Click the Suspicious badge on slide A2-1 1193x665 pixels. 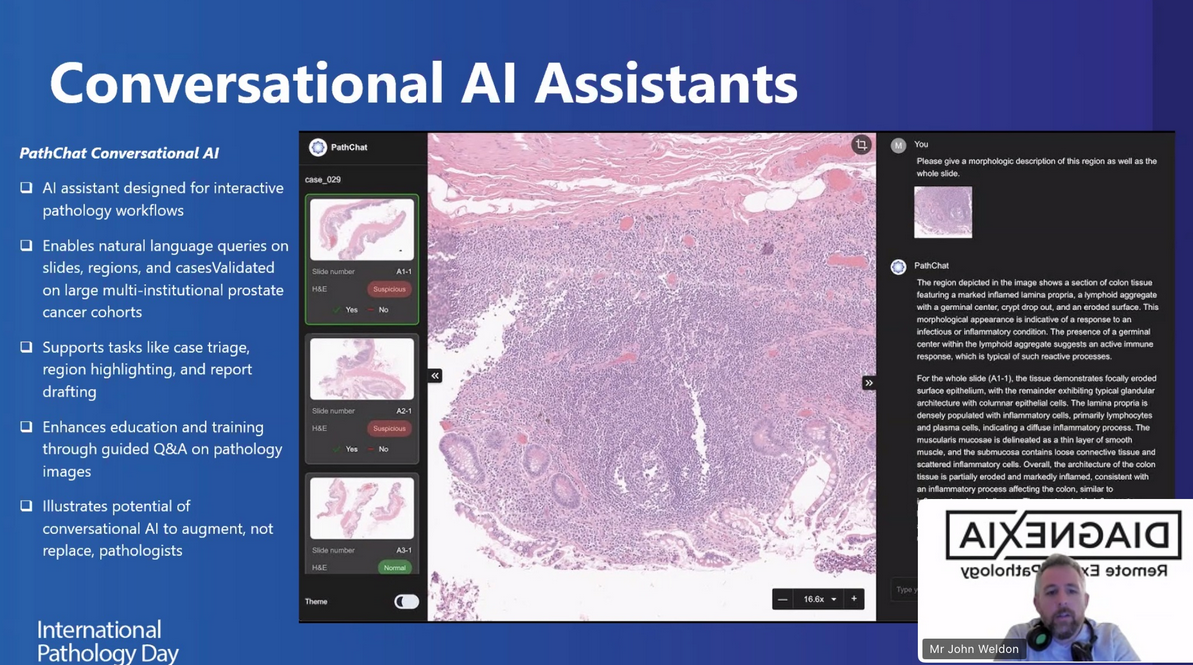[x=389, y=428]
